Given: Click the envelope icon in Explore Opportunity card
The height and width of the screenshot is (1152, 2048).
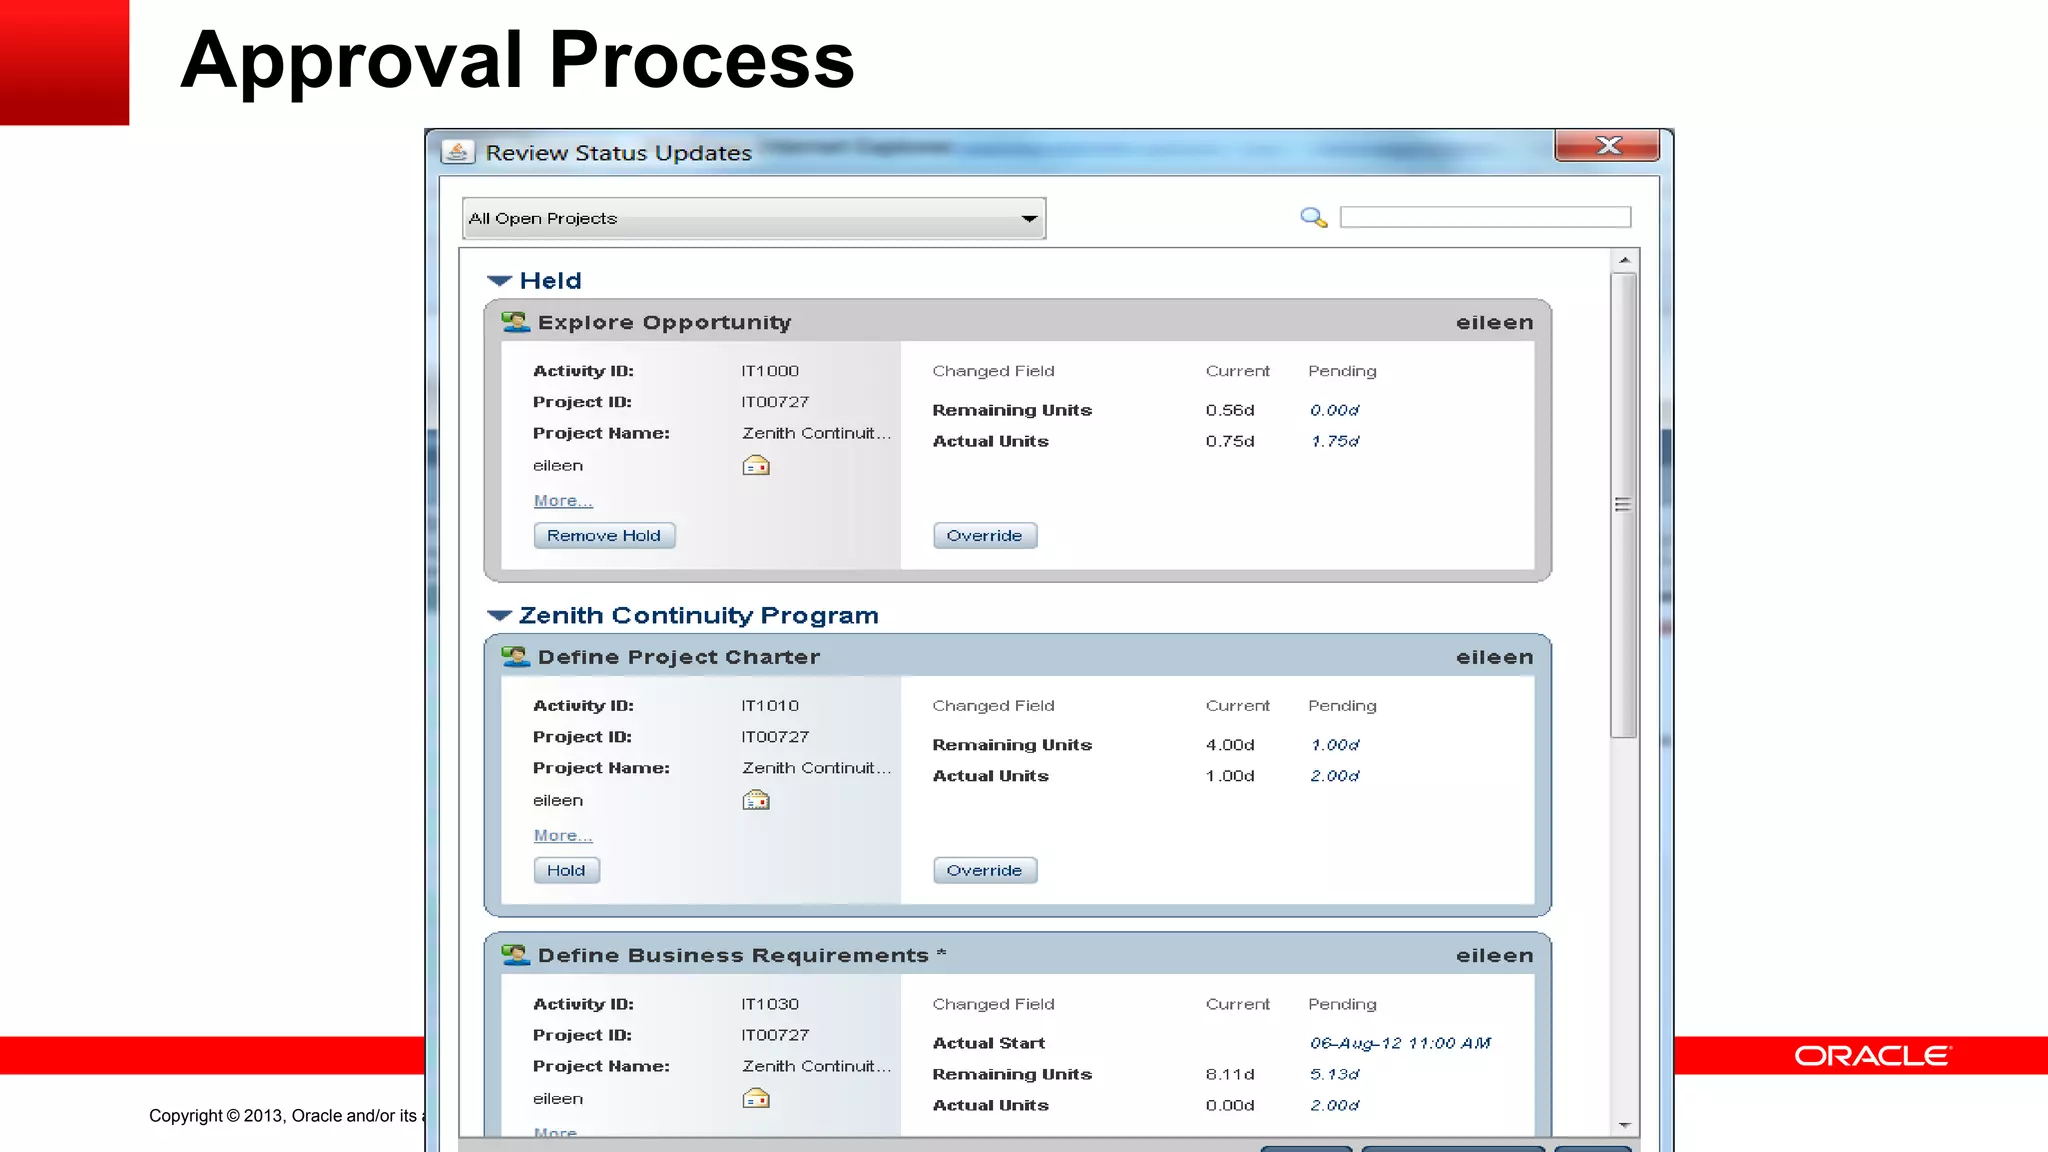Looking at the screenshot, I should pos(756,465).
